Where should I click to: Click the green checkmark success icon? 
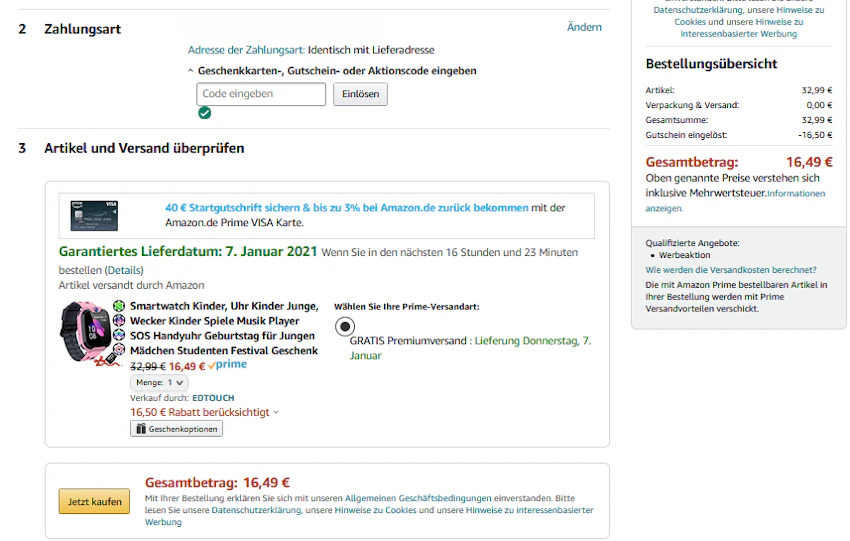[204, 113]
